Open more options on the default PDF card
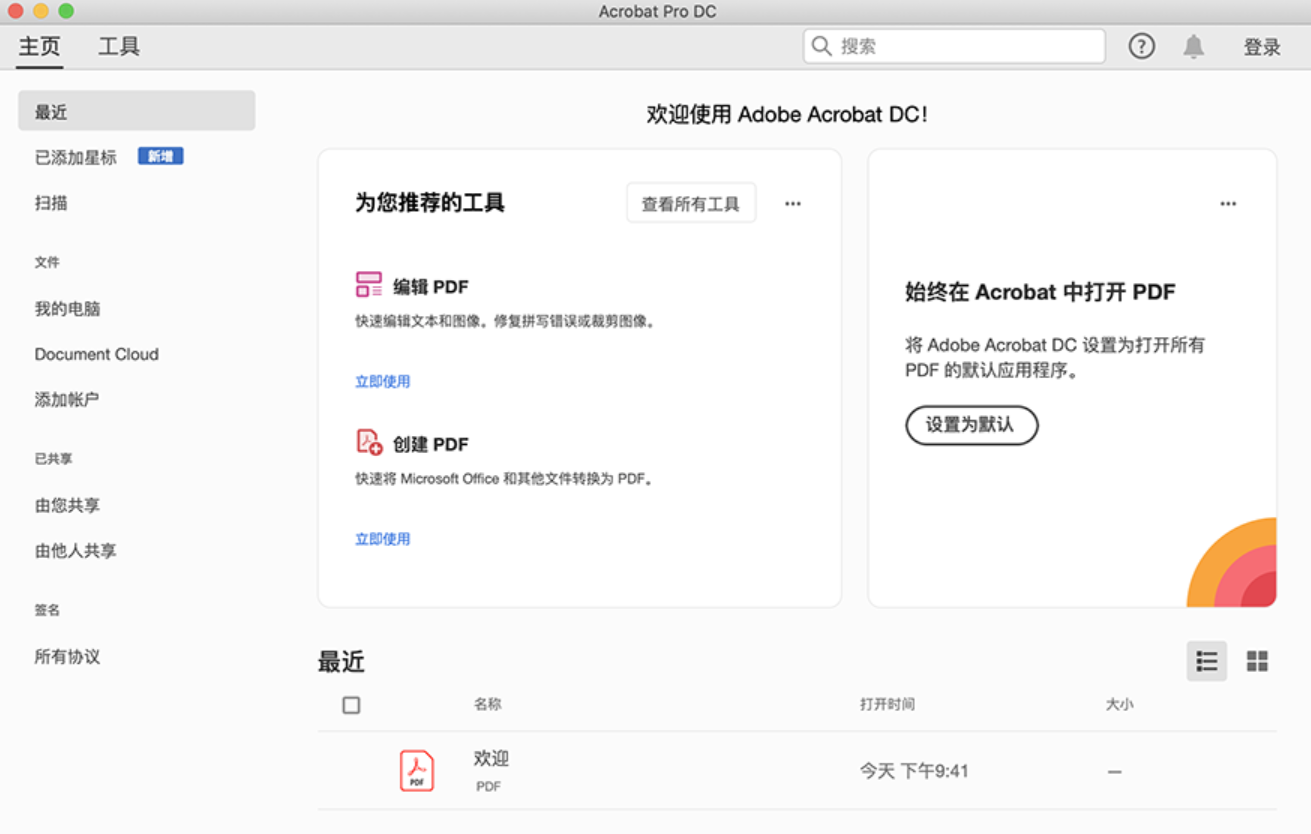This screenshot has height=834, width=1311. click(x=1228, y=203)
